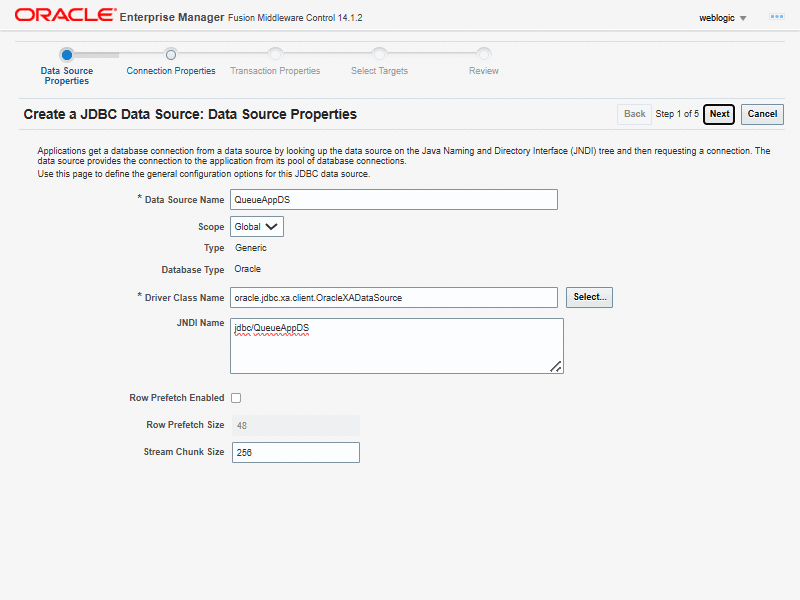The width and height of the screenshot is (800, 600).
Task: Click the Select Targets step circle
Action: 379,54
